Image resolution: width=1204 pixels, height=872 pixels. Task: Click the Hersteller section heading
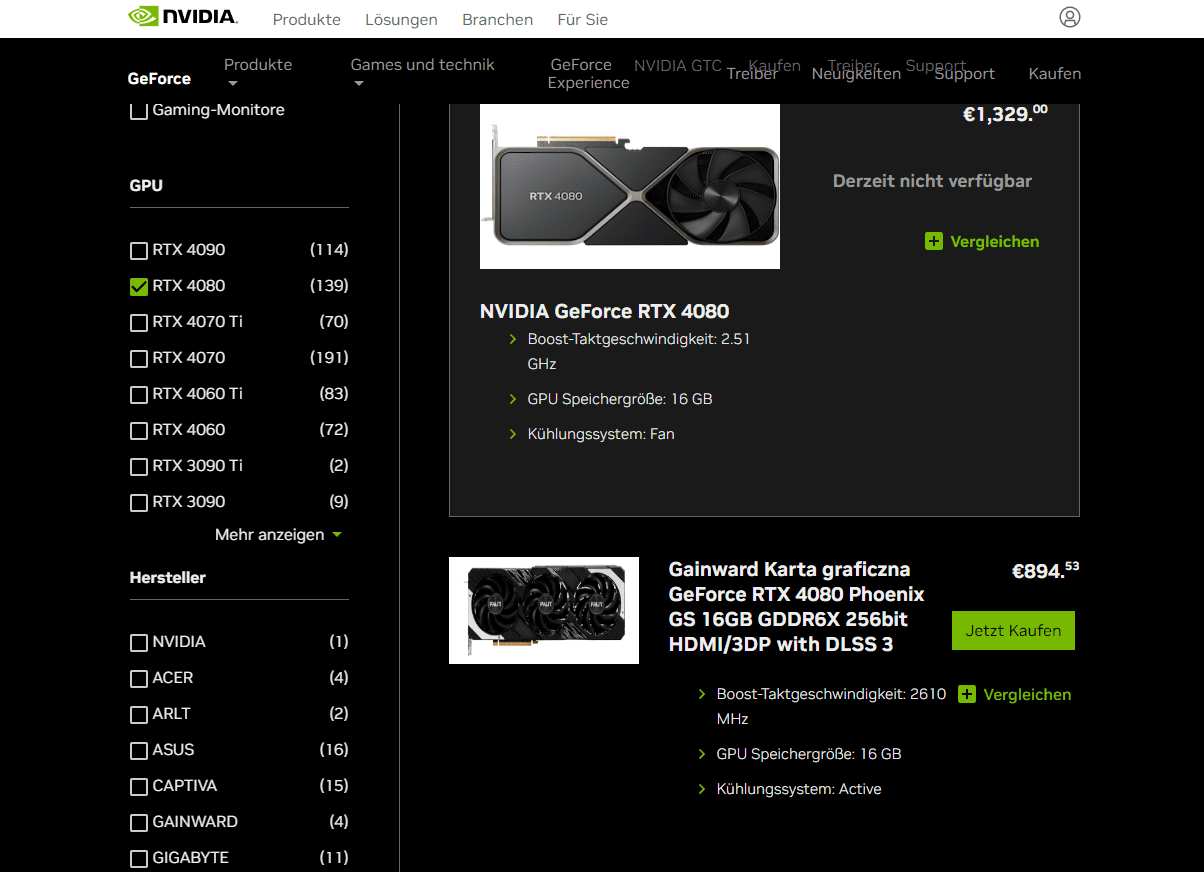click(168, 578)
